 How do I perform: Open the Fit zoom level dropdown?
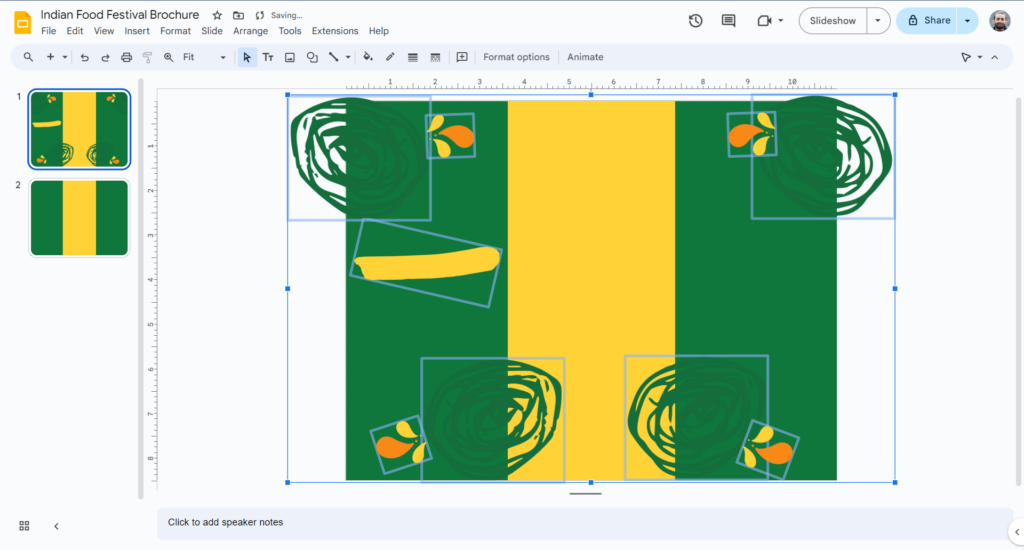point(204,57)
